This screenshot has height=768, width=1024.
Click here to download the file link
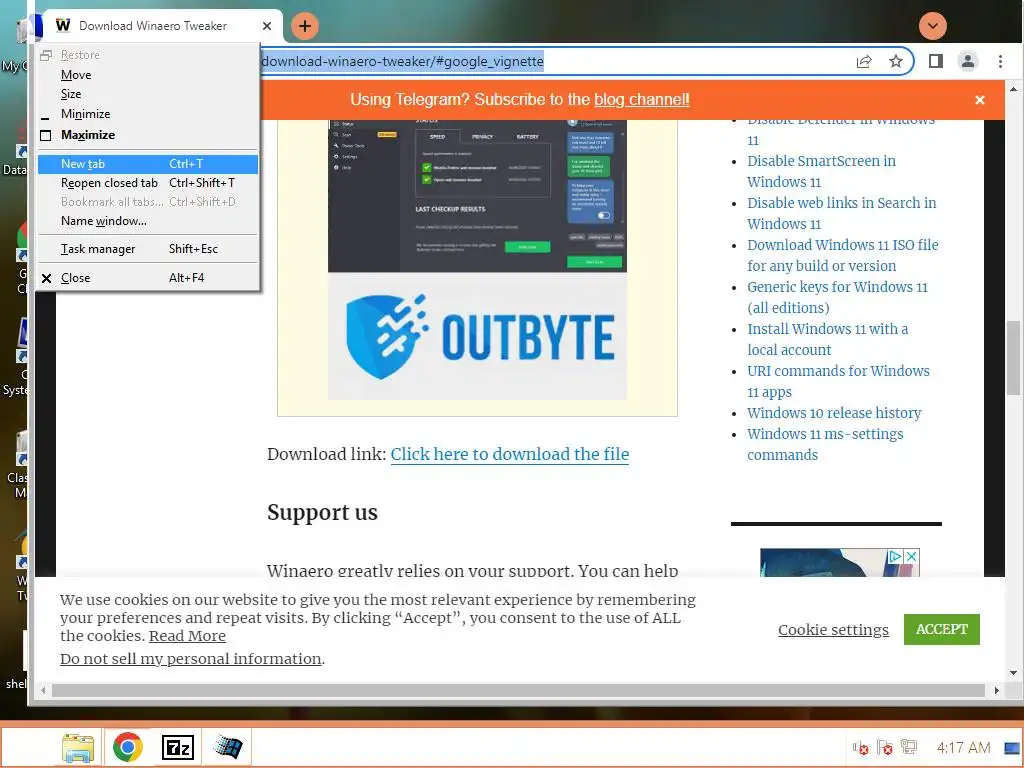[509, 454]
